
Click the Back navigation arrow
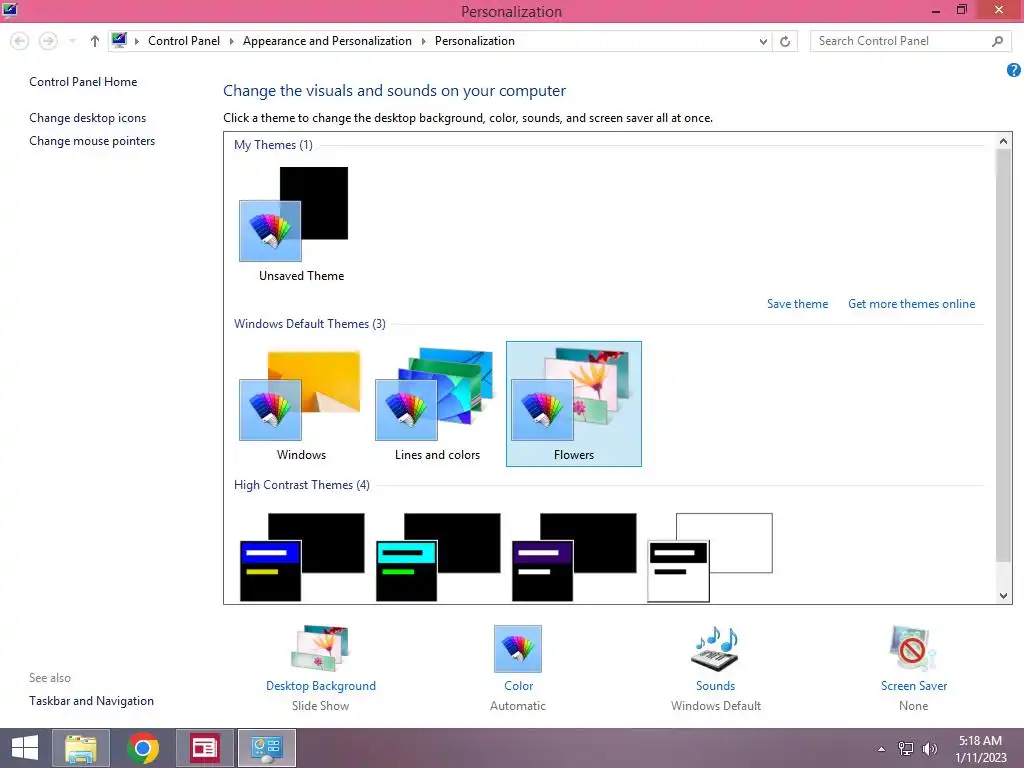coord(20,41)
